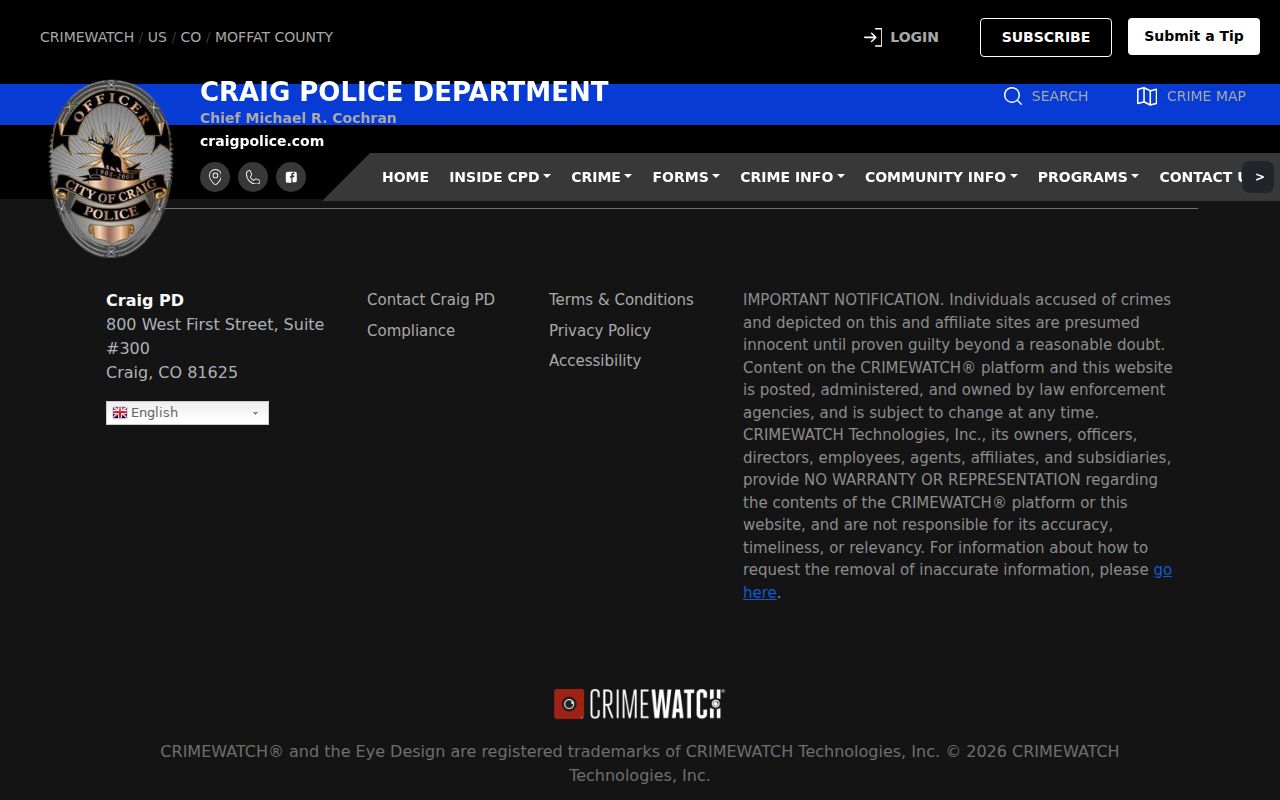This screenshot has height=800, width=1280.
Task: Open the Compliance link
Action: 411,330
